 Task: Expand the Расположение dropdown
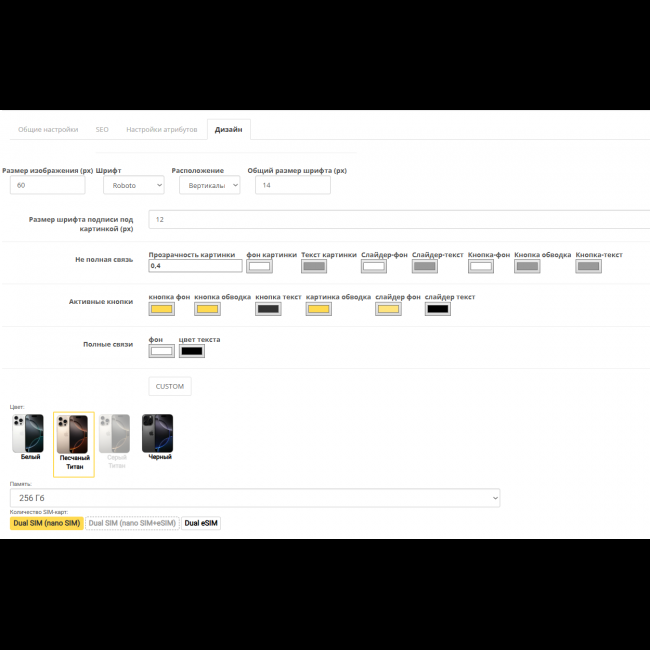209,185
